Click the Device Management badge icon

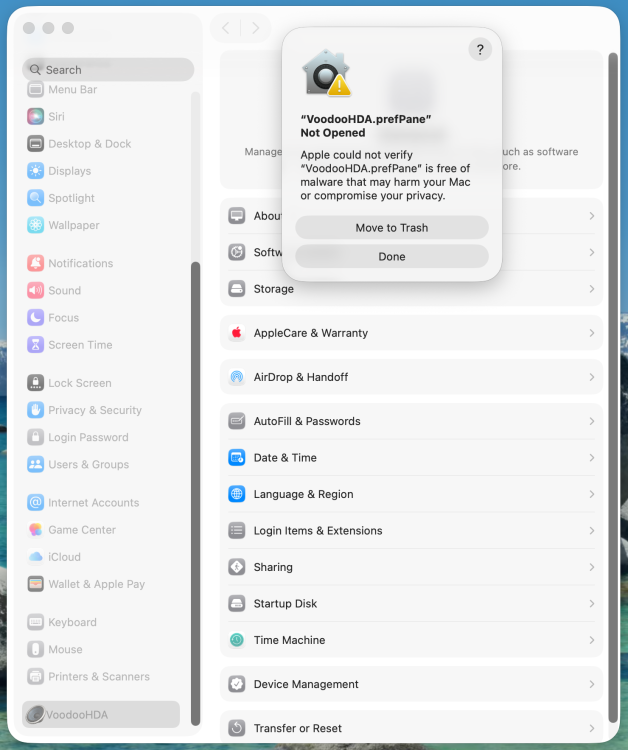click(236, 684)
